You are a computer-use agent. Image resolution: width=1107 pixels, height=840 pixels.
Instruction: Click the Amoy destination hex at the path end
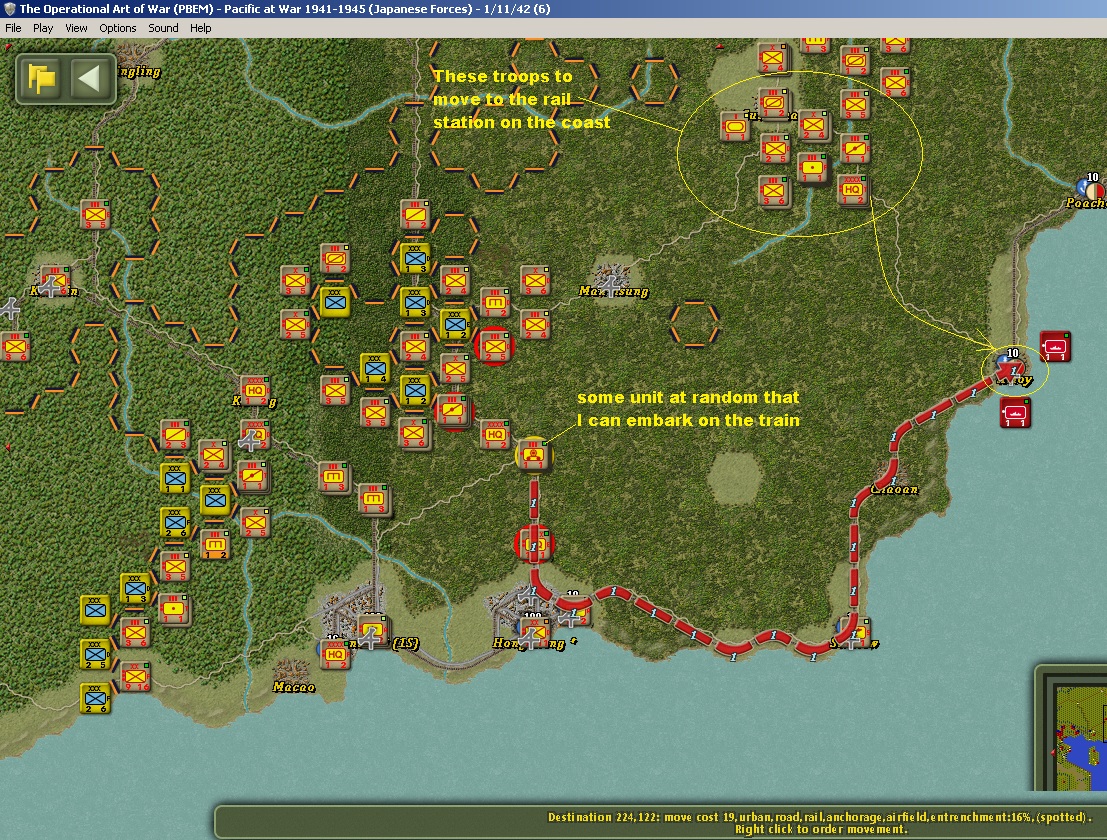pyautogui.click(x=1012, y=369)
